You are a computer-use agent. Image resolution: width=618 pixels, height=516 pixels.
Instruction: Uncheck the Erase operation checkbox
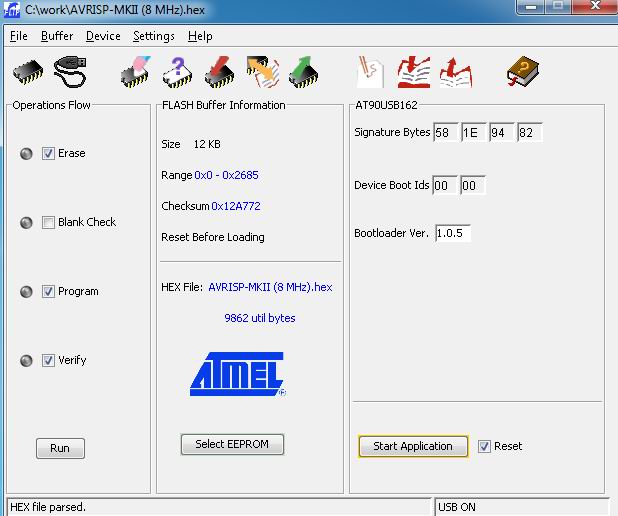(48, 153)
